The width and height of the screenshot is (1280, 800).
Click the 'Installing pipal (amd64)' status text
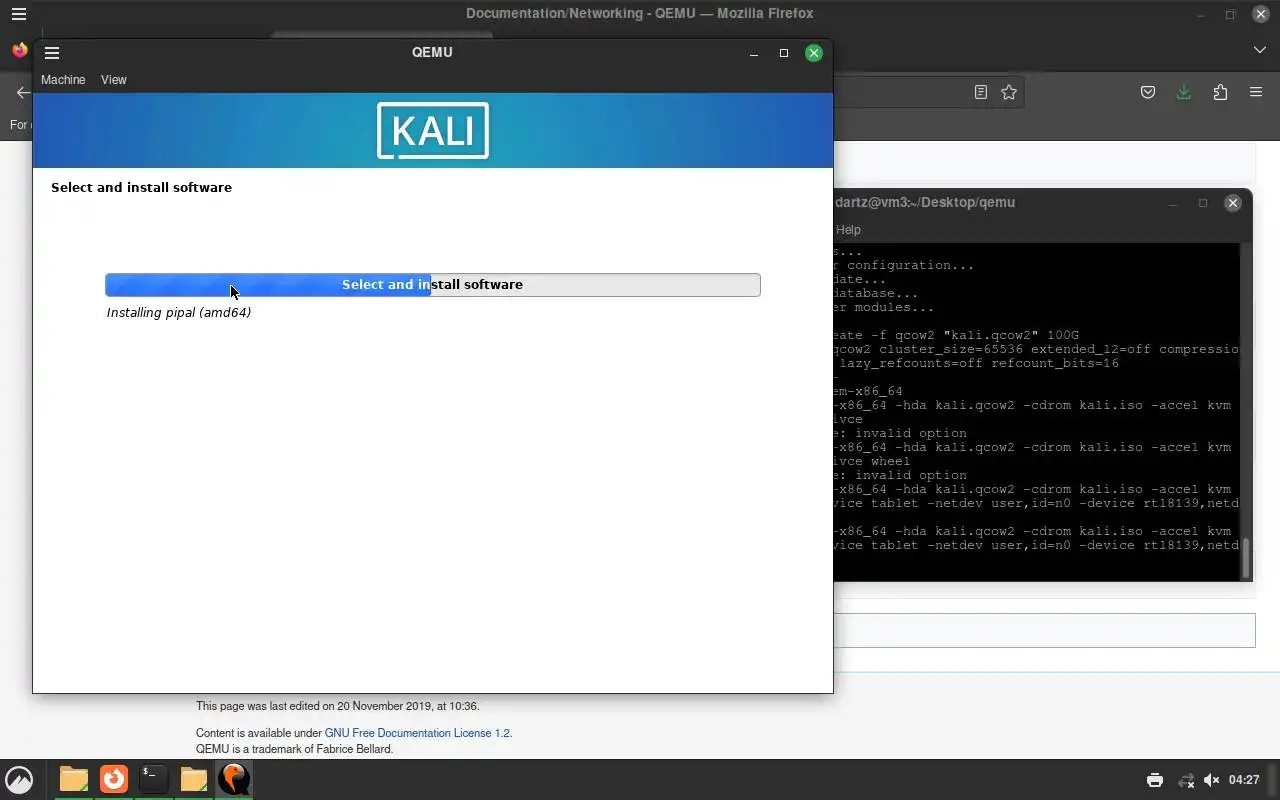179,313
